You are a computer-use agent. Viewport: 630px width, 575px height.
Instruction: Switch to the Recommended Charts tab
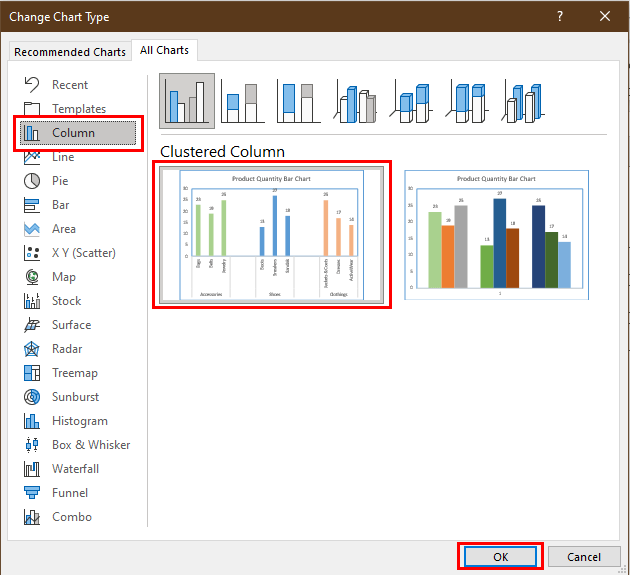click(x=70, y=52)
